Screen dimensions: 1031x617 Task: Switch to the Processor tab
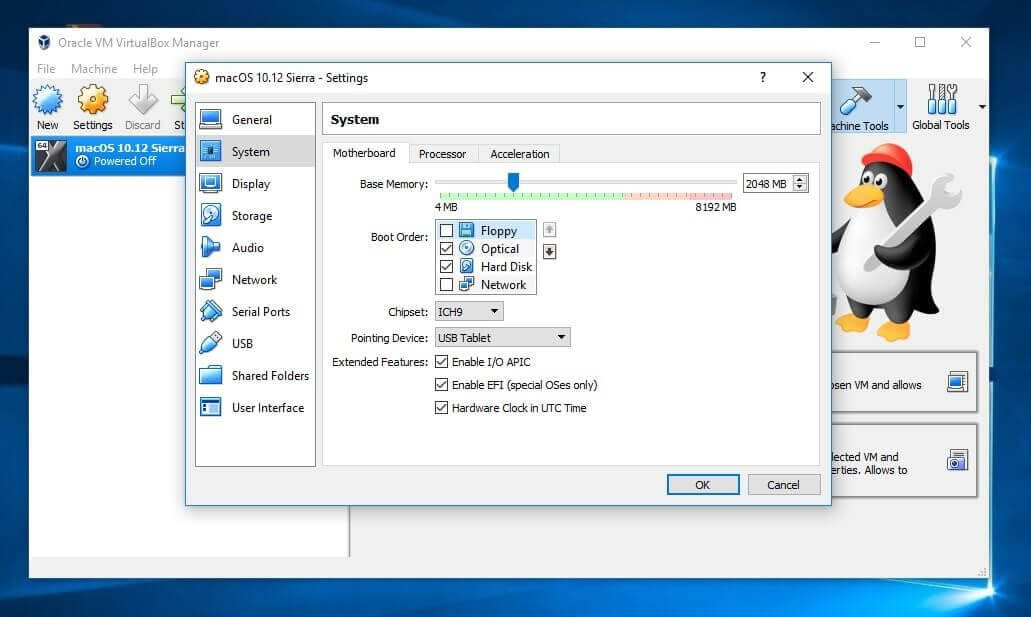pos(443,154)
